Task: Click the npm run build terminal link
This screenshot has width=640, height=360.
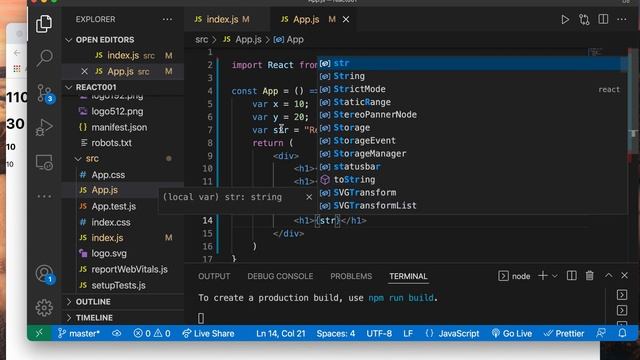Action: (400, 298)
